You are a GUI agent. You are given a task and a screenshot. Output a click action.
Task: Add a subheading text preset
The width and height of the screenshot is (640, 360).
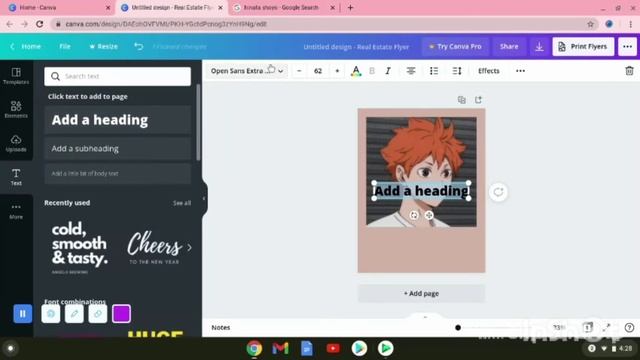pyautogui.click(x=118, y=149)
